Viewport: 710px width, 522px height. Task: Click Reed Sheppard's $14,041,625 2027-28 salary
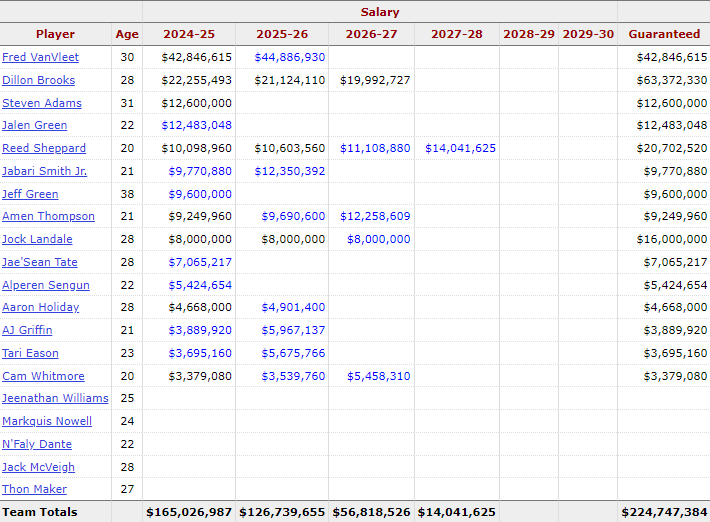(x=461, y=148)
